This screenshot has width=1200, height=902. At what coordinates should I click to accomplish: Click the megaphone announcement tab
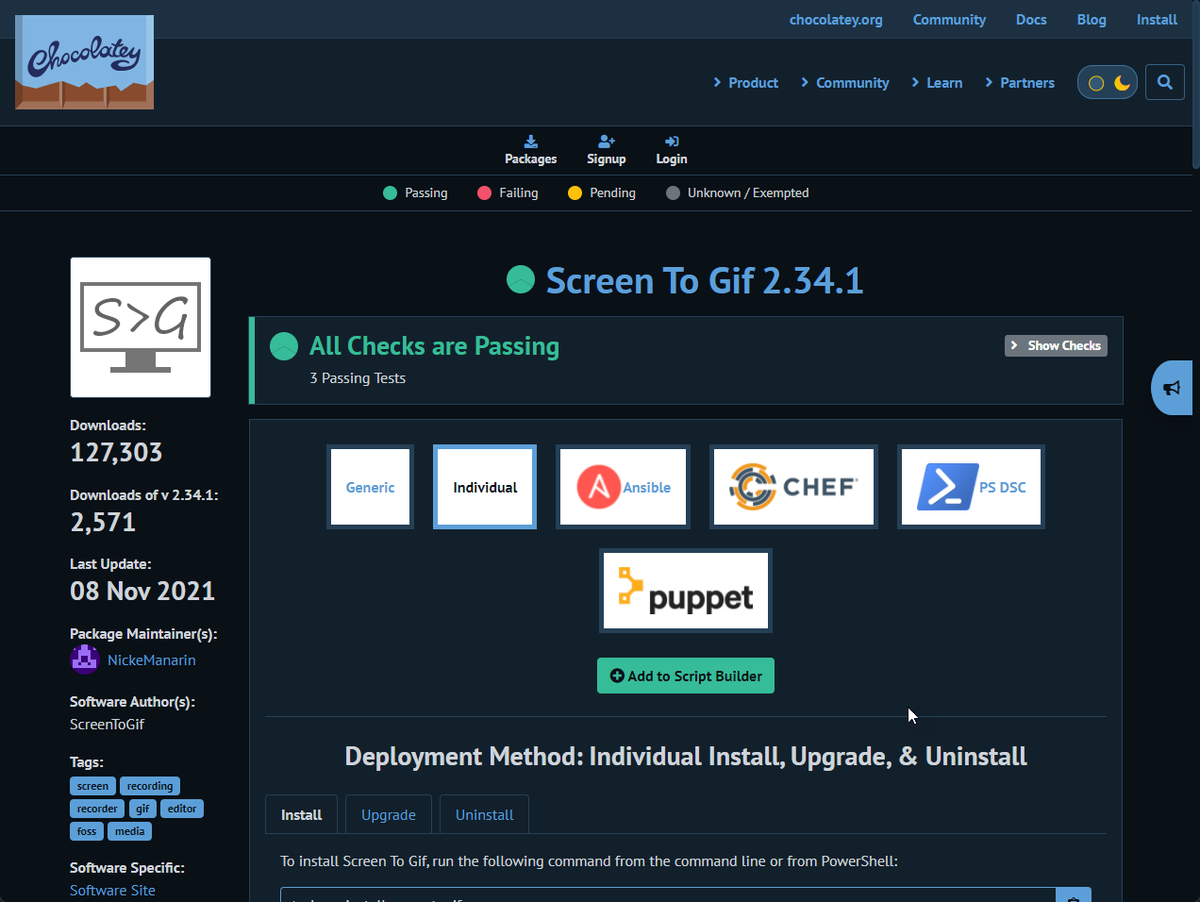[1172, 387]
